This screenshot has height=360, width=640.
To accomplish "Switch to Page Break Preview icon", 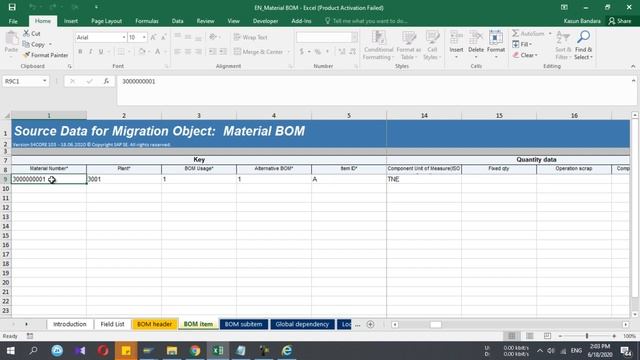I will click(x=547, y=336).
